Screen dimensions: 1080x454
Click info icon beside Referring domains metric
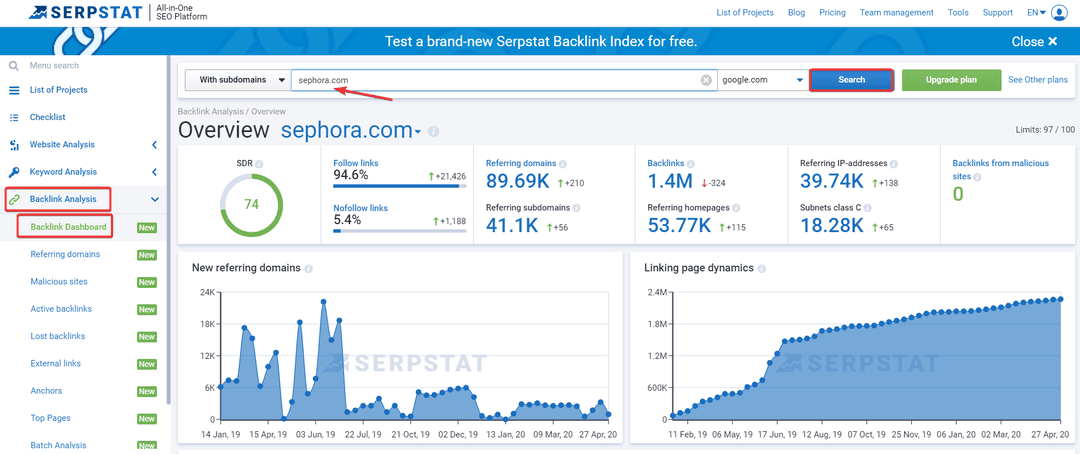pos(563,164)
